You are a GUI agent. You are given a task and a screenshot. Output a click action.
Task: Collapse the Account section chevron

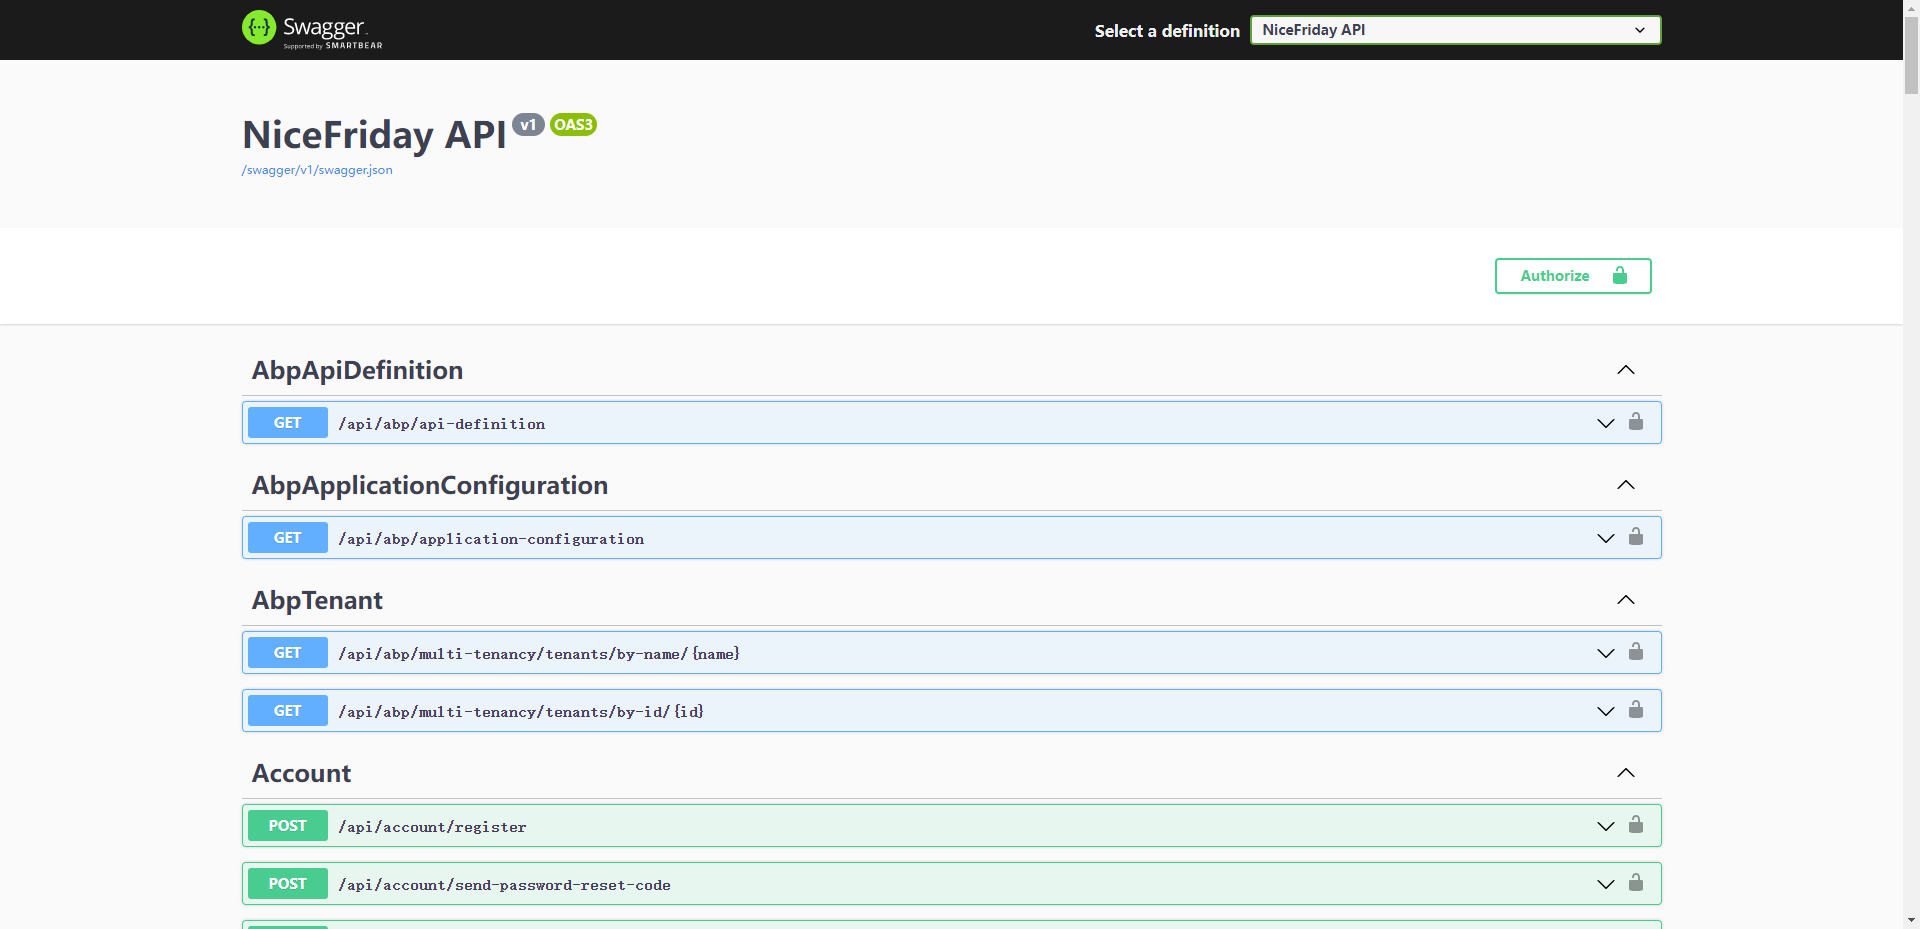tap(1626, 773)
